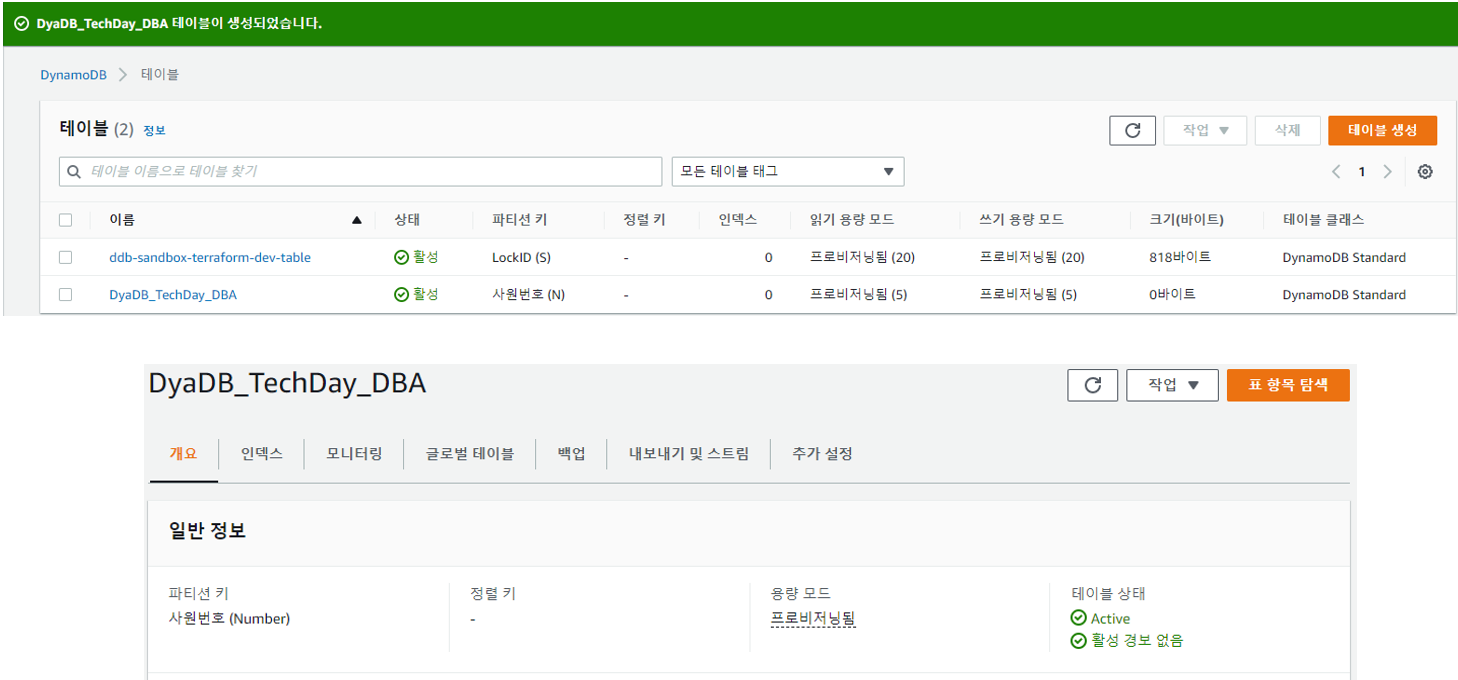Check the ddb-sandbox-terraform-dev-table row

tap(66, 257)
